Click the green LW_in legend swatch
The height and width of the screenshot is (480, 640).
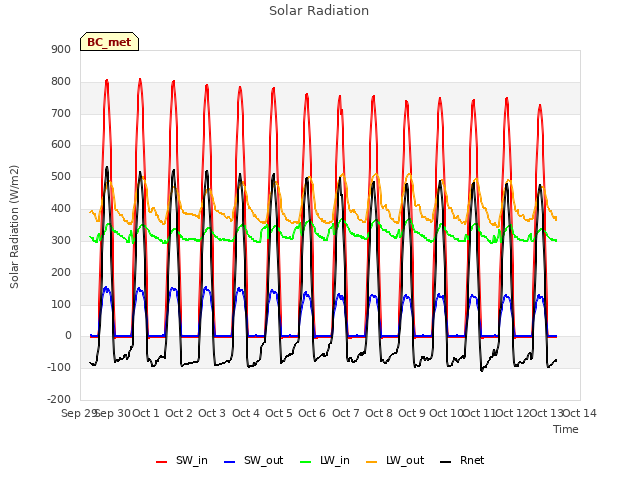(x=306, y=462)
